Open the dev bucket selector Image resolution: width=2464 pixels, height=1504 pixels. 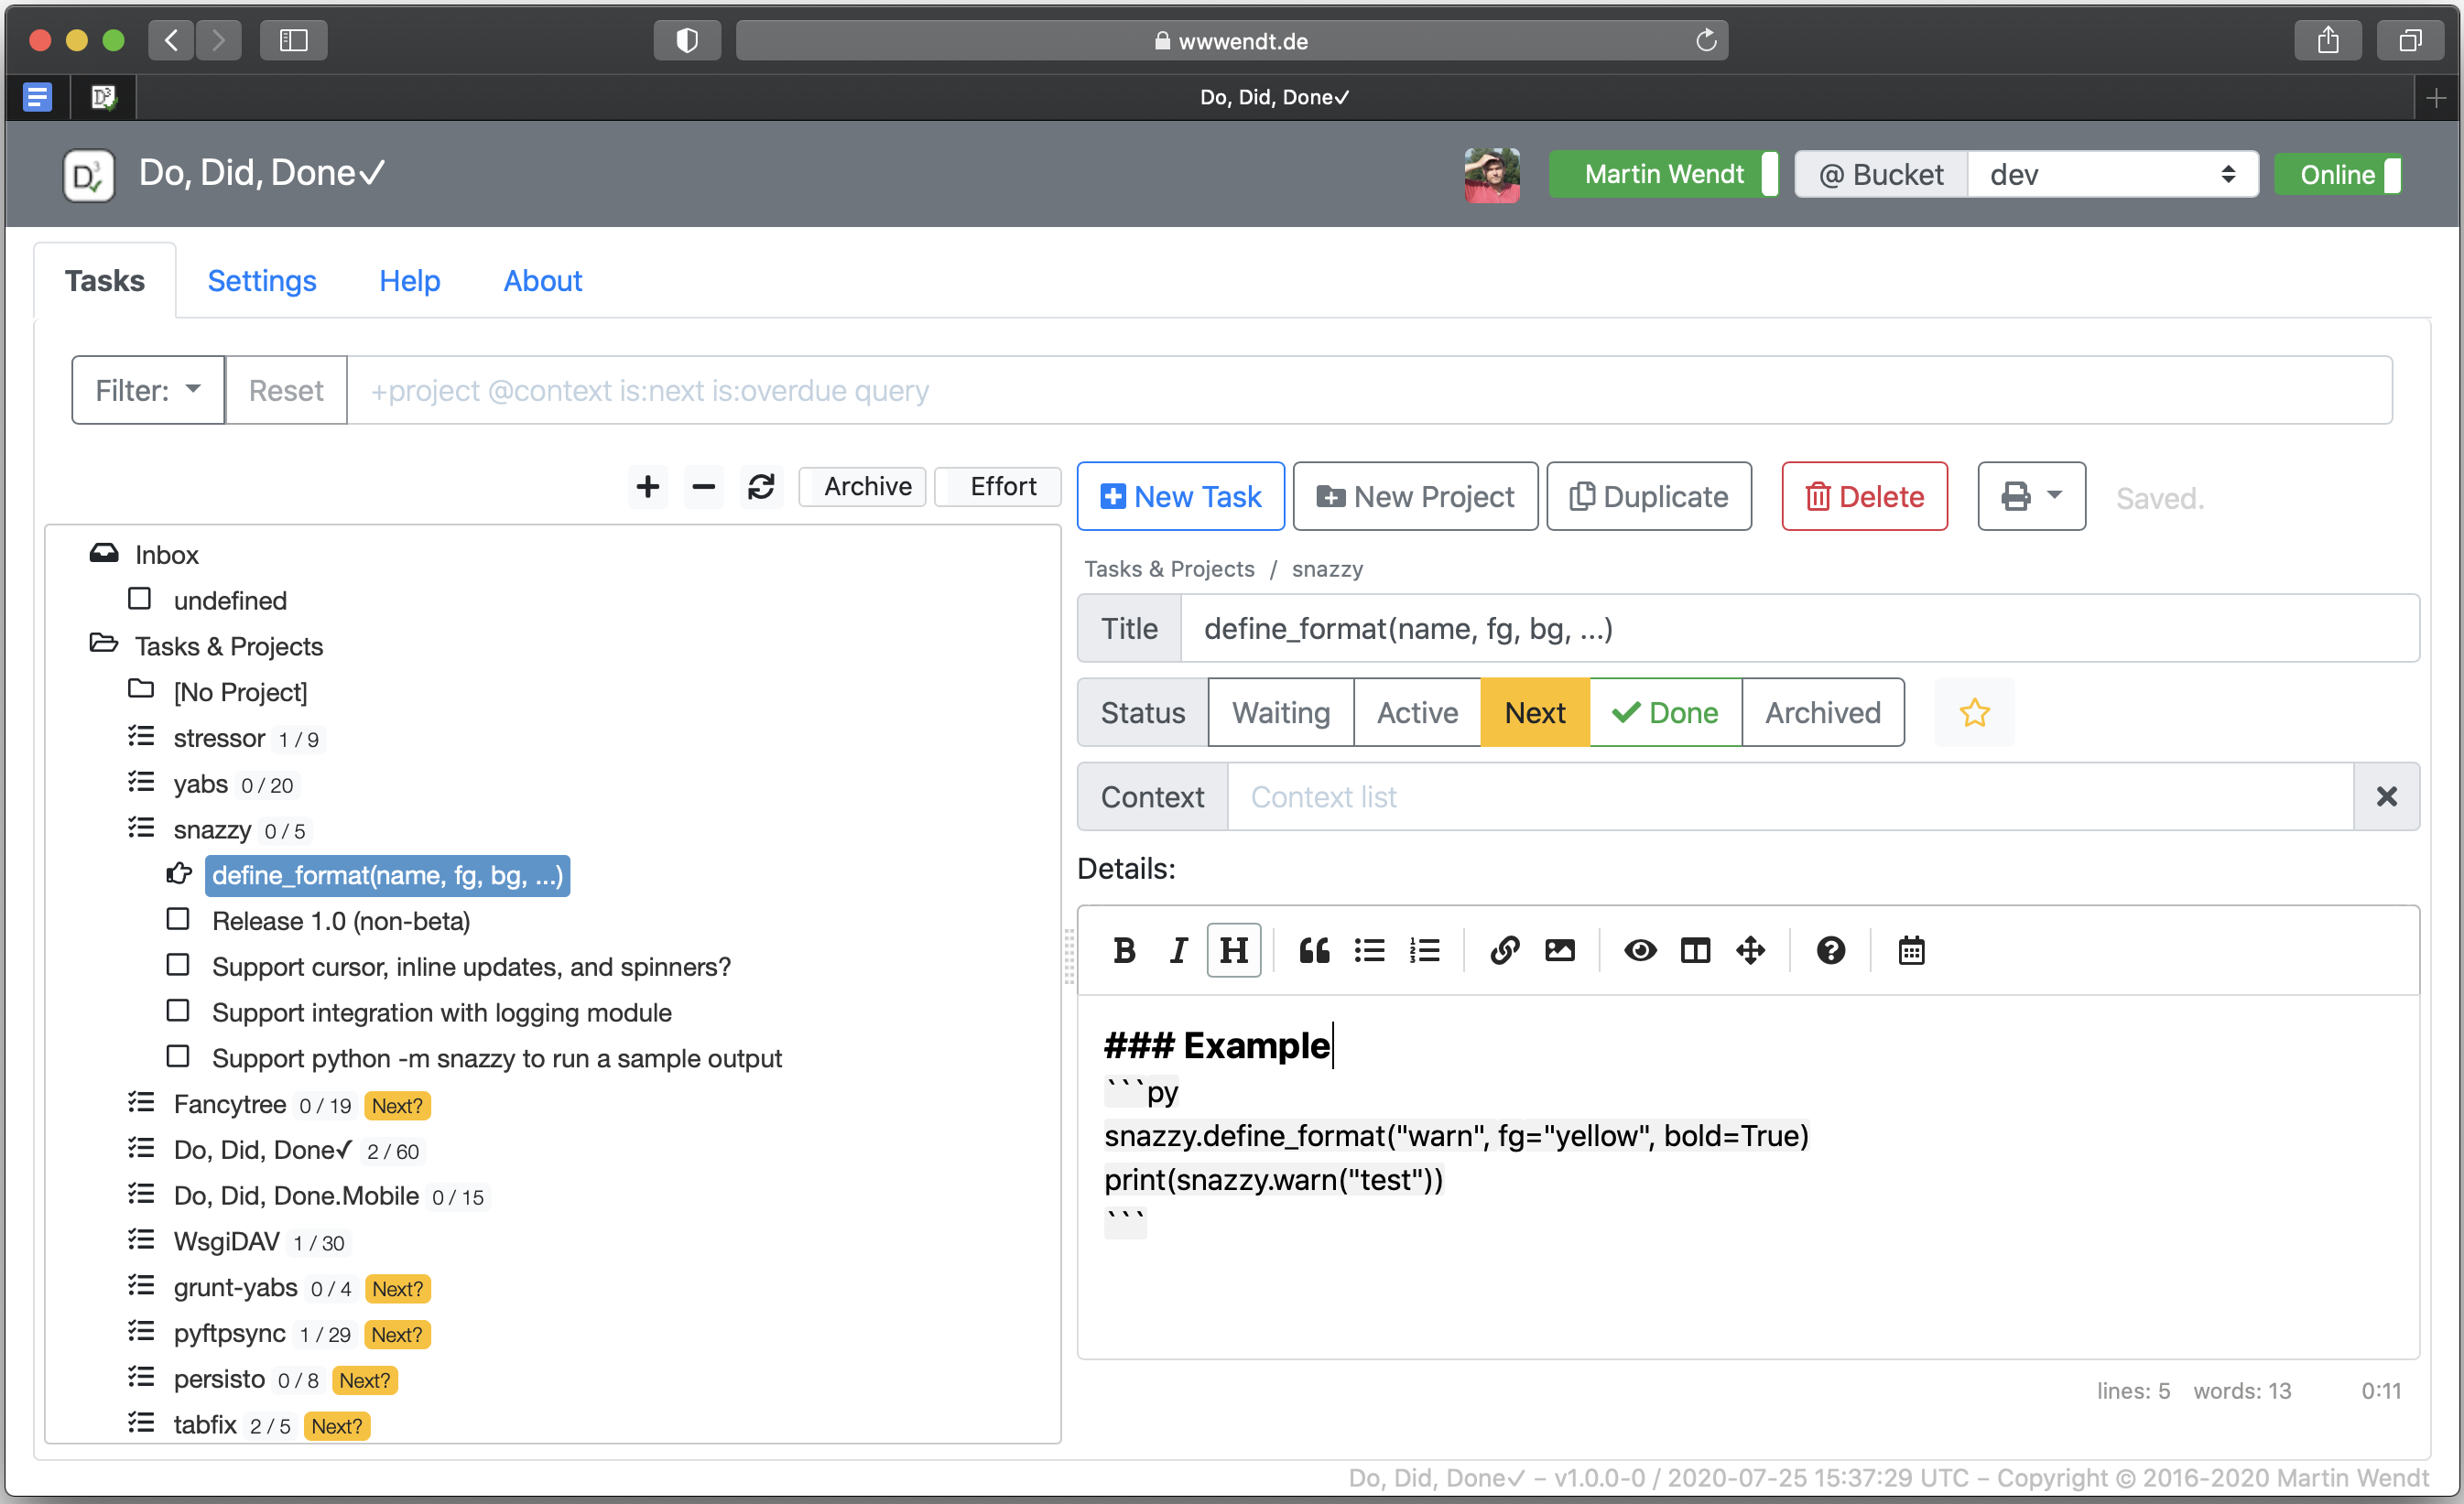point(2112,175)
